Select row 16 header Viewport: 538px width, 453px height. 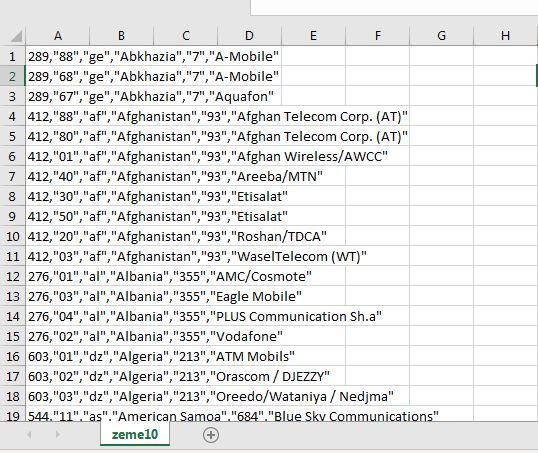(12, 357)
